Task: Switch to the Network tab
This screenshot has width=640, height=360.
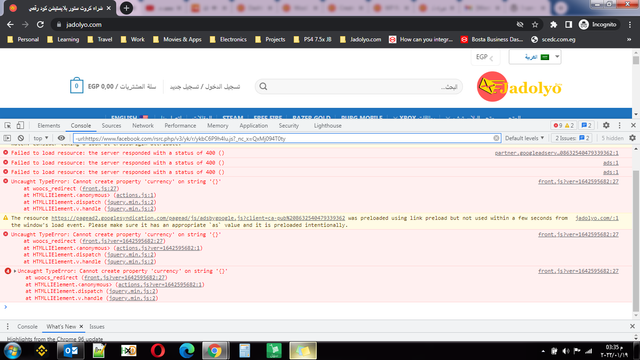Action: pyautogui.click(x=143, y=126)
